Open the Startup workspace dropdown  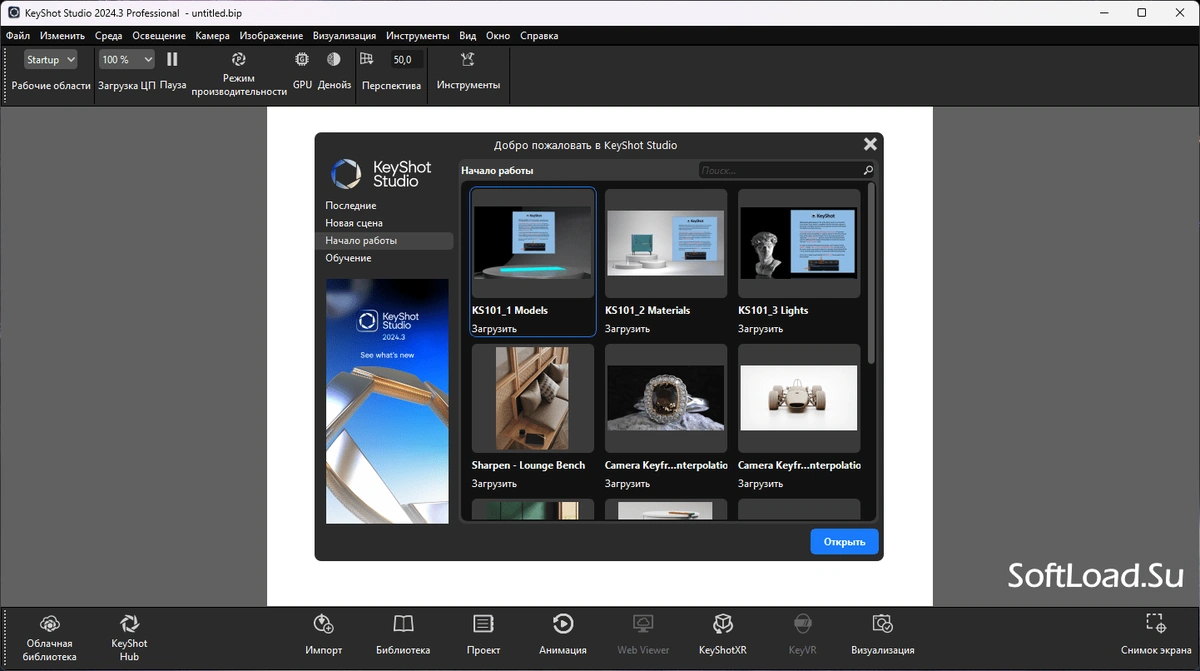pos(51,60)
